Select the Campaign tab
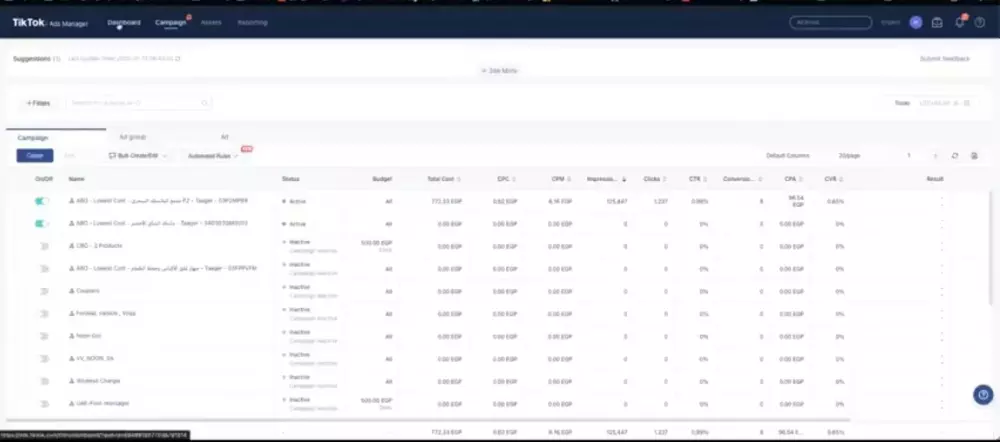Viewport: 1000px width, 442px height. point(33,137)
